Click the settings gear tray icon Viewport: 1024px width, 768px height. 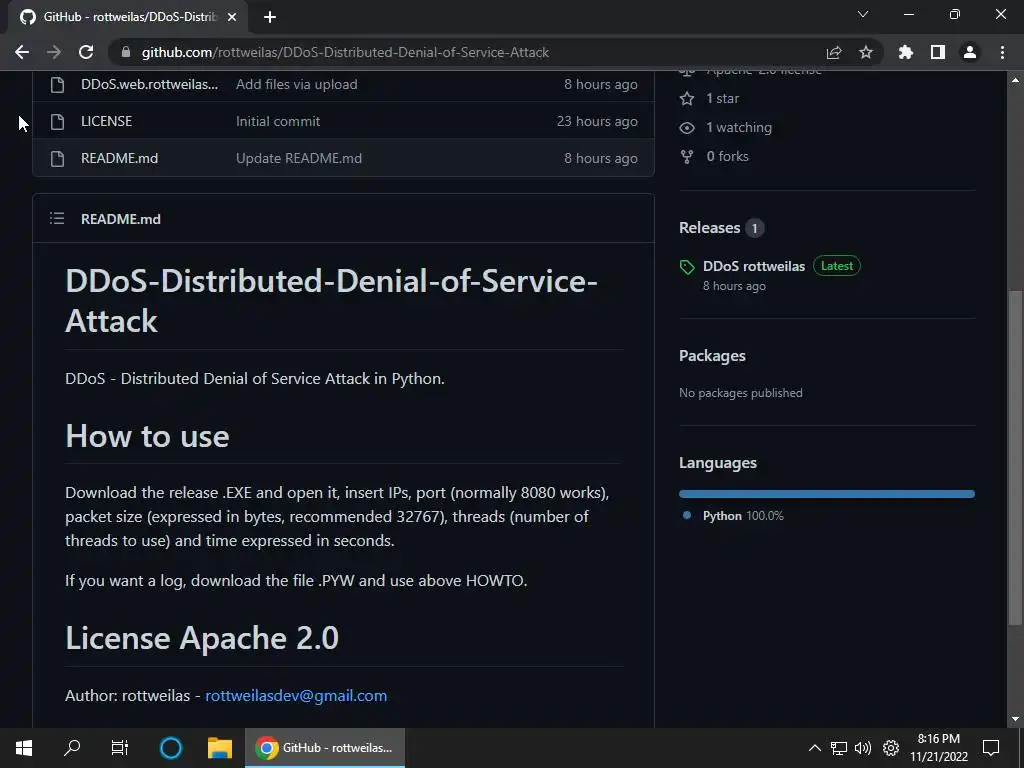tap(891, 748)
